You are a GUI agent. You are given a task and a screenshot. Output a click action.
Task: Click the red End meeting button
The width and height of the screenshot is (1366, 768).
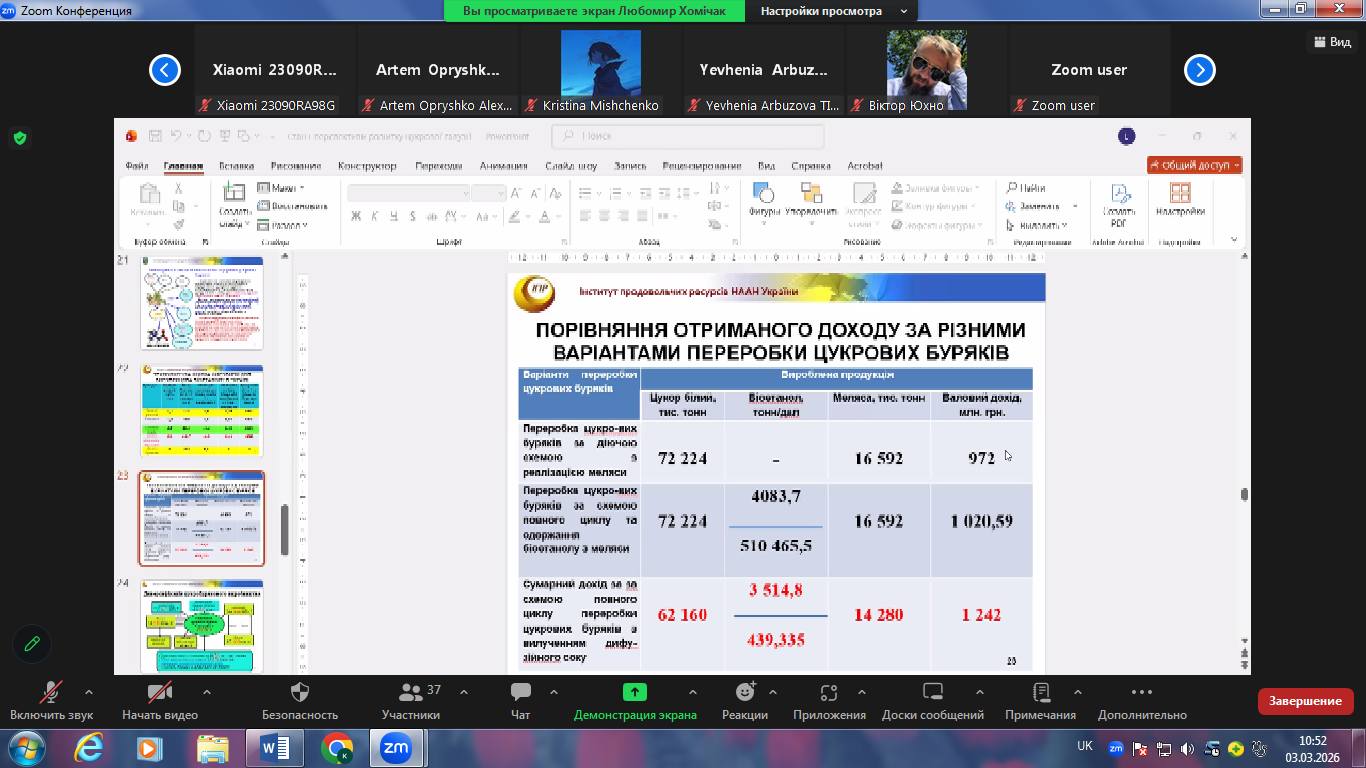pos(1305,701)
